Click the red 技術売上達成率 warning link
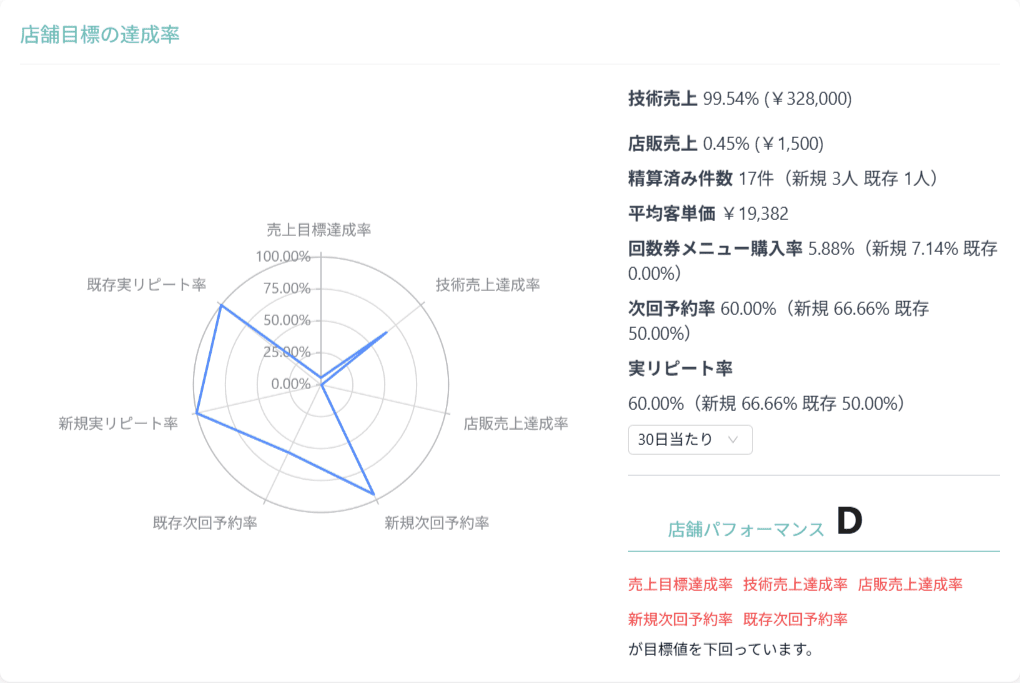 pyautogui.click(x=795, y=584)
